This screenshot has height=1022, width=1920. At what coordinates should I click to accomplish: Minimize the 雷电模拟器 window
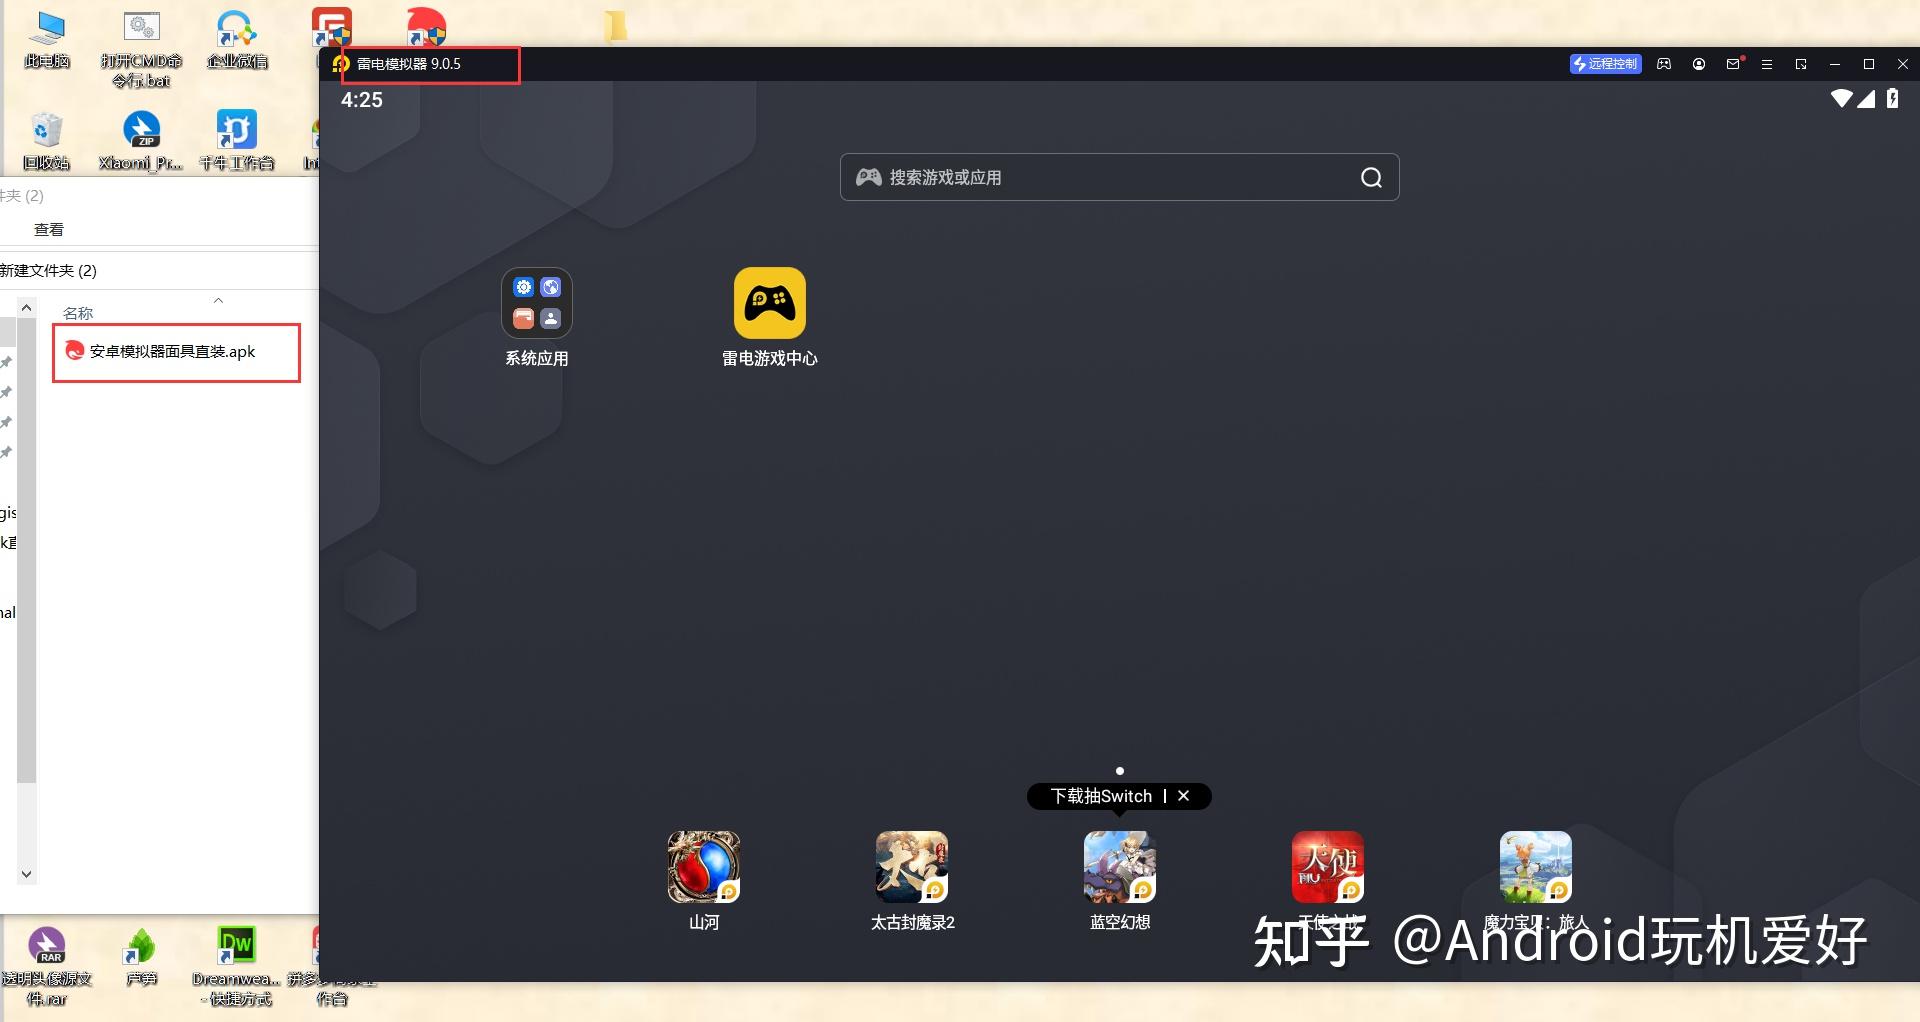click(1835, 64)
